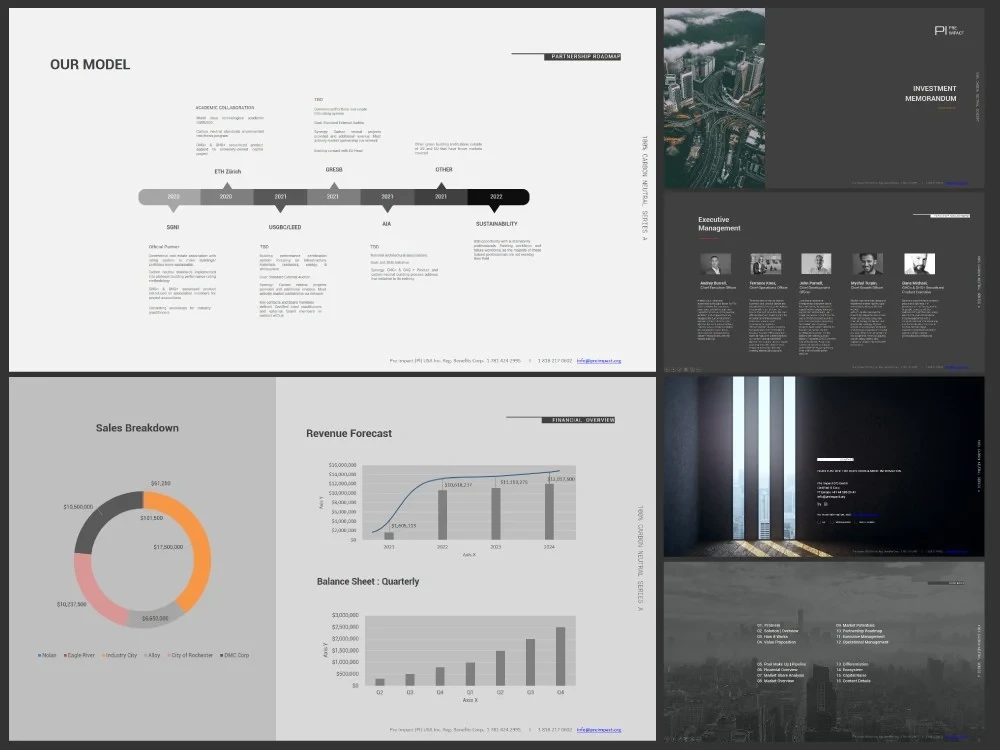This screenshot has width=1000, height=750.
Task: Click the aerial city photo on cover slide
Action: coord(714,98)
